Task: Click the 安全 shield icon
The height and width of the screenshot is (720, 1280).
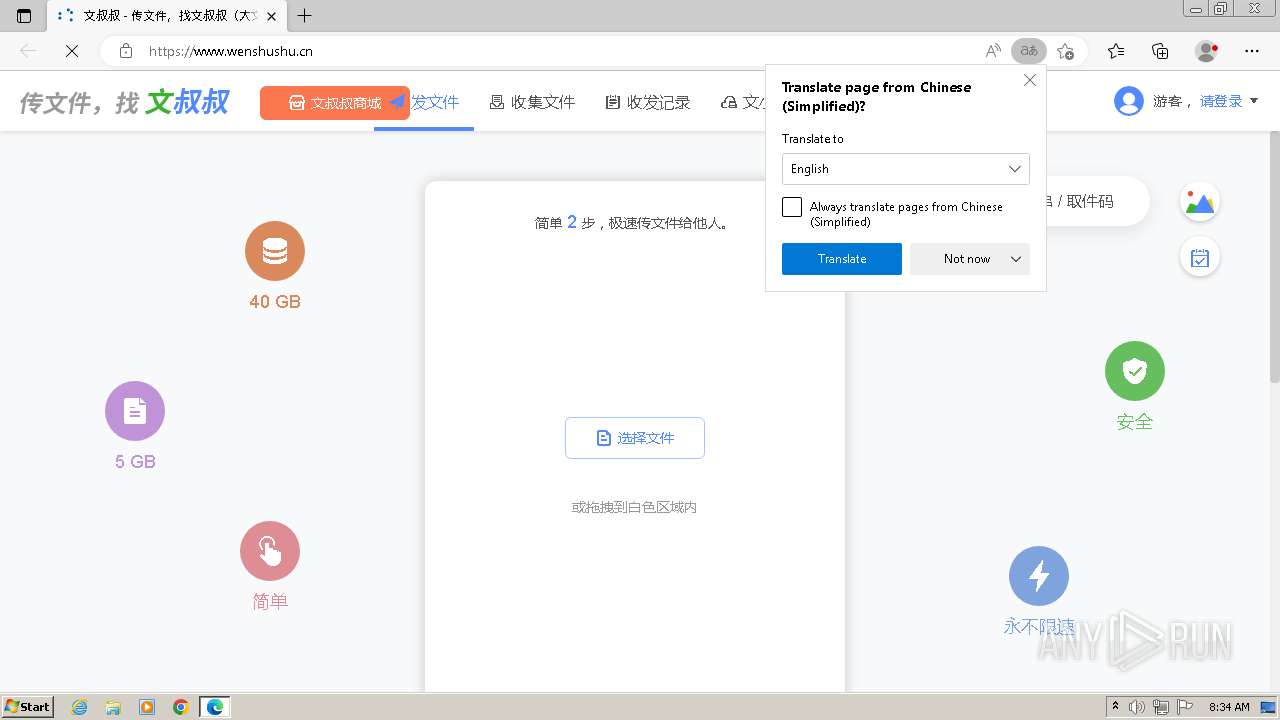Action: [1135, 371]
